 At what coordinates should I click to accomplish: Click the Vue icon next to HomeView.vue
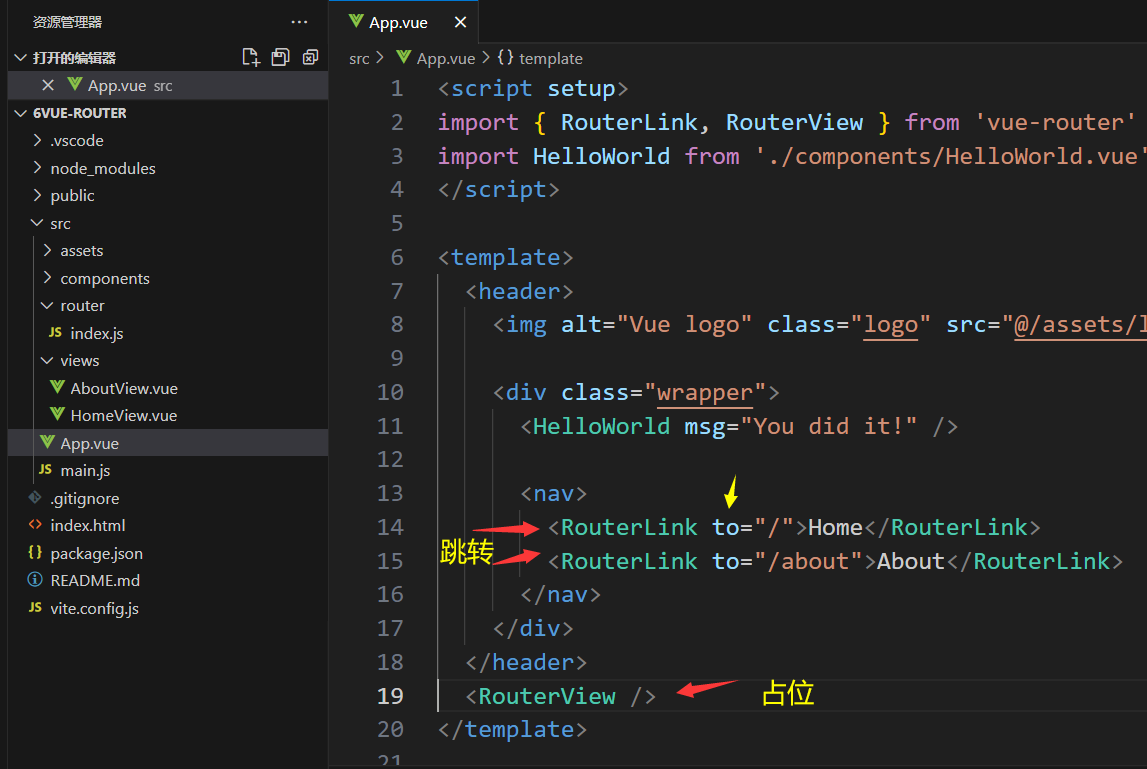[x=57, y=414]
